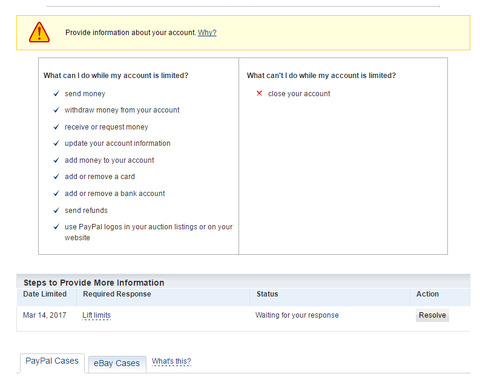
Task: Click the Waiting for your response status
Action: pyautogui.click(x=297, y=315)
